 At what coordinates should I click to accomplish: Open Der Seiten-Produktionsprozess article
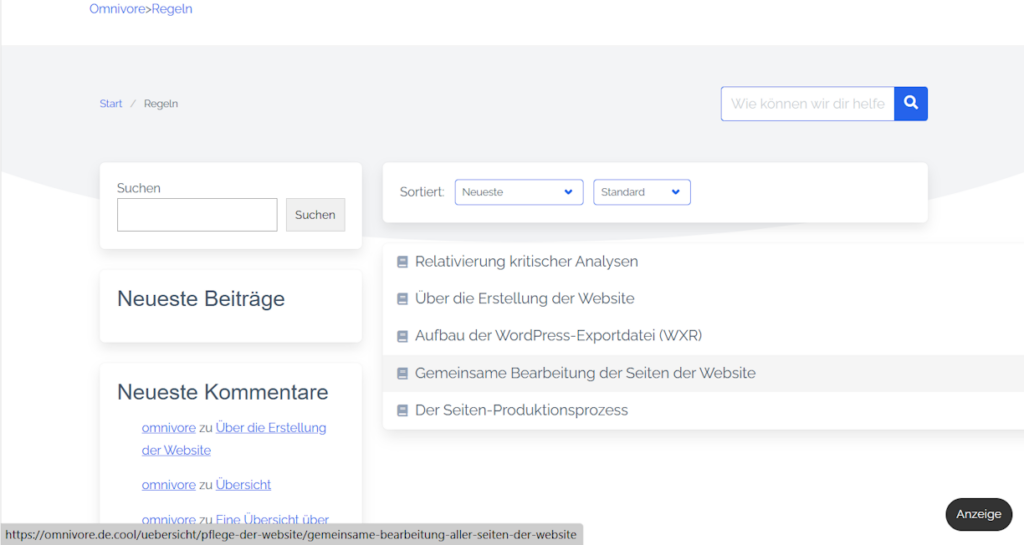click(521, 410)
